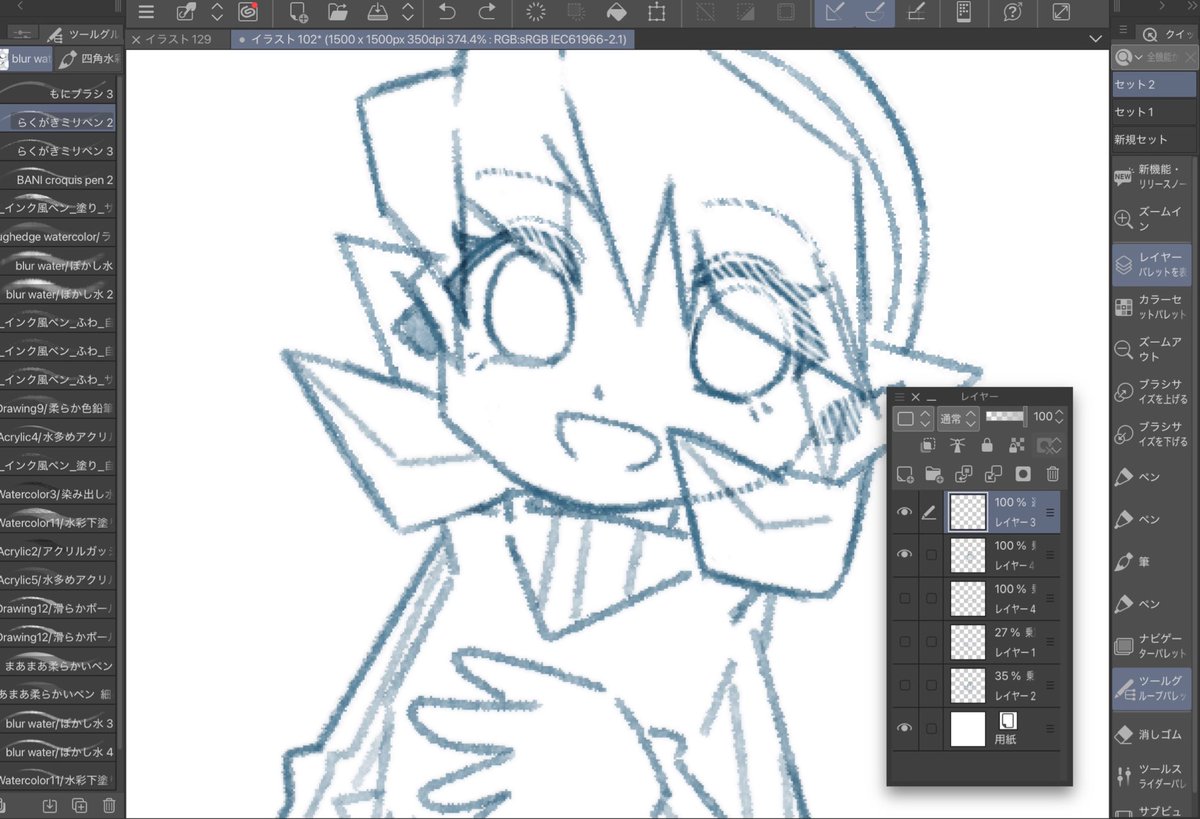Delete layer with trash icon in Layer panel
Image resolution: width=1200 pixels, height=819 pixels.
tap(1053, 474)
